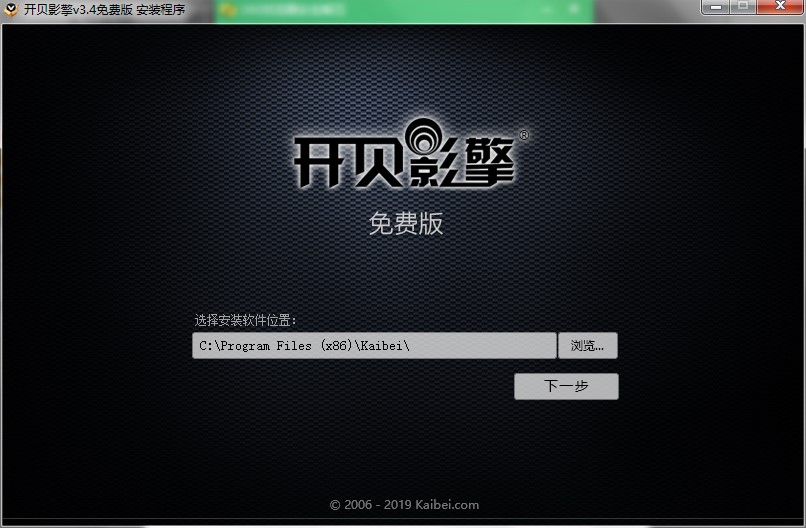
Task: Click the installer icon in title bar
Action: pos(11,9)
